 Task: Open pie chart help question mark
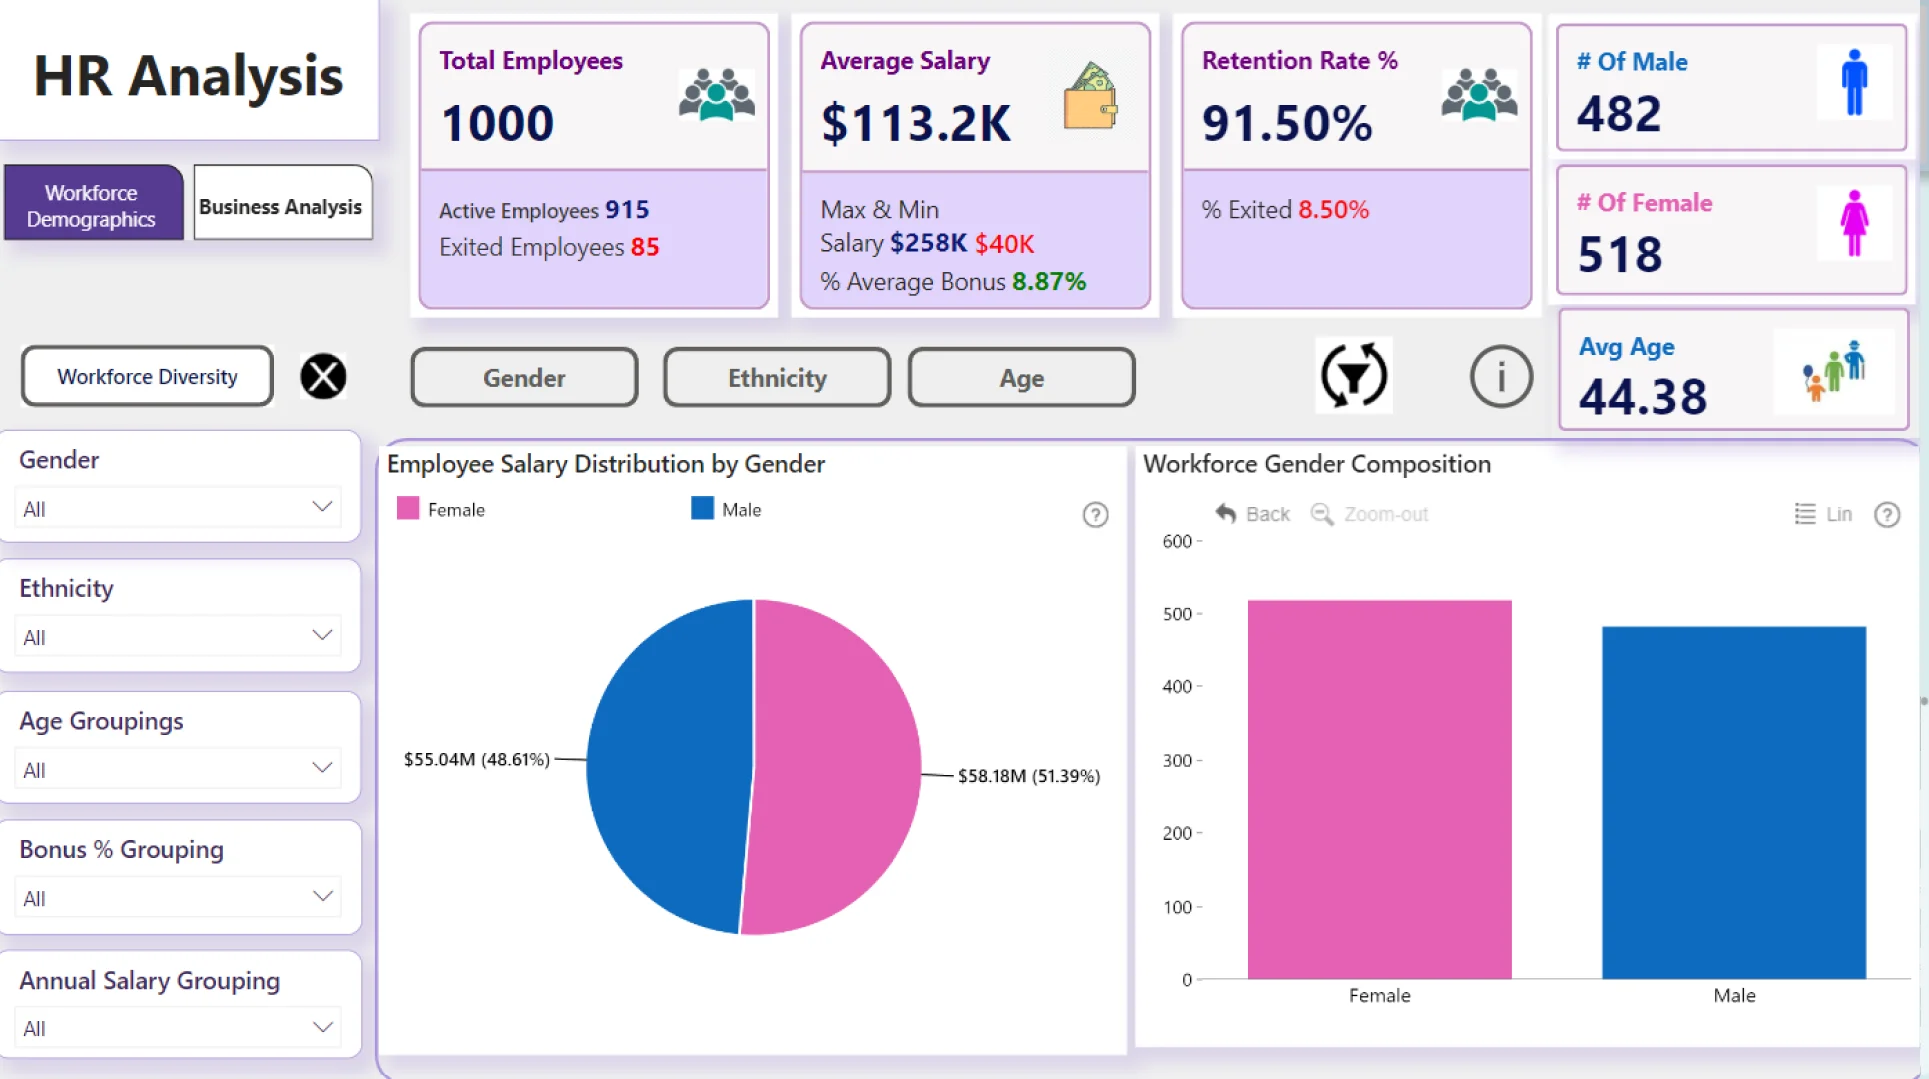click(1095, 515)
